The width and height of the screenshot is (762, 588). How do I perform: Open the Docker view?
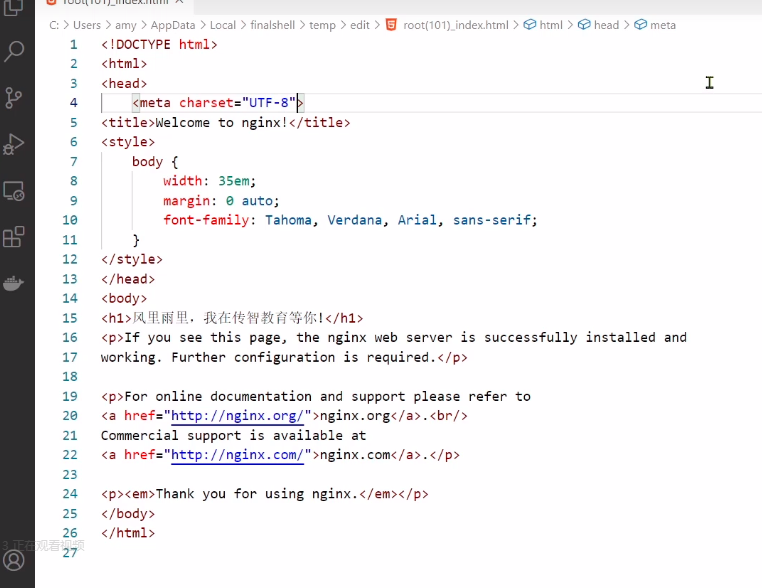[x=14, y=283]
